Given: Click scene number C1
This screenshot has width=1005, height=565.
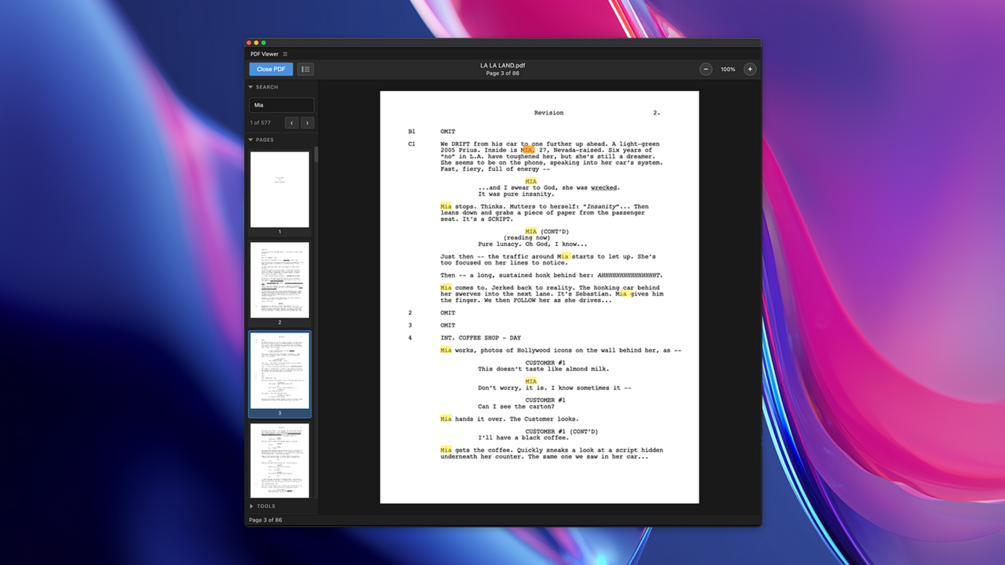Looking at the screenshot, I should (x=411, y=144).
